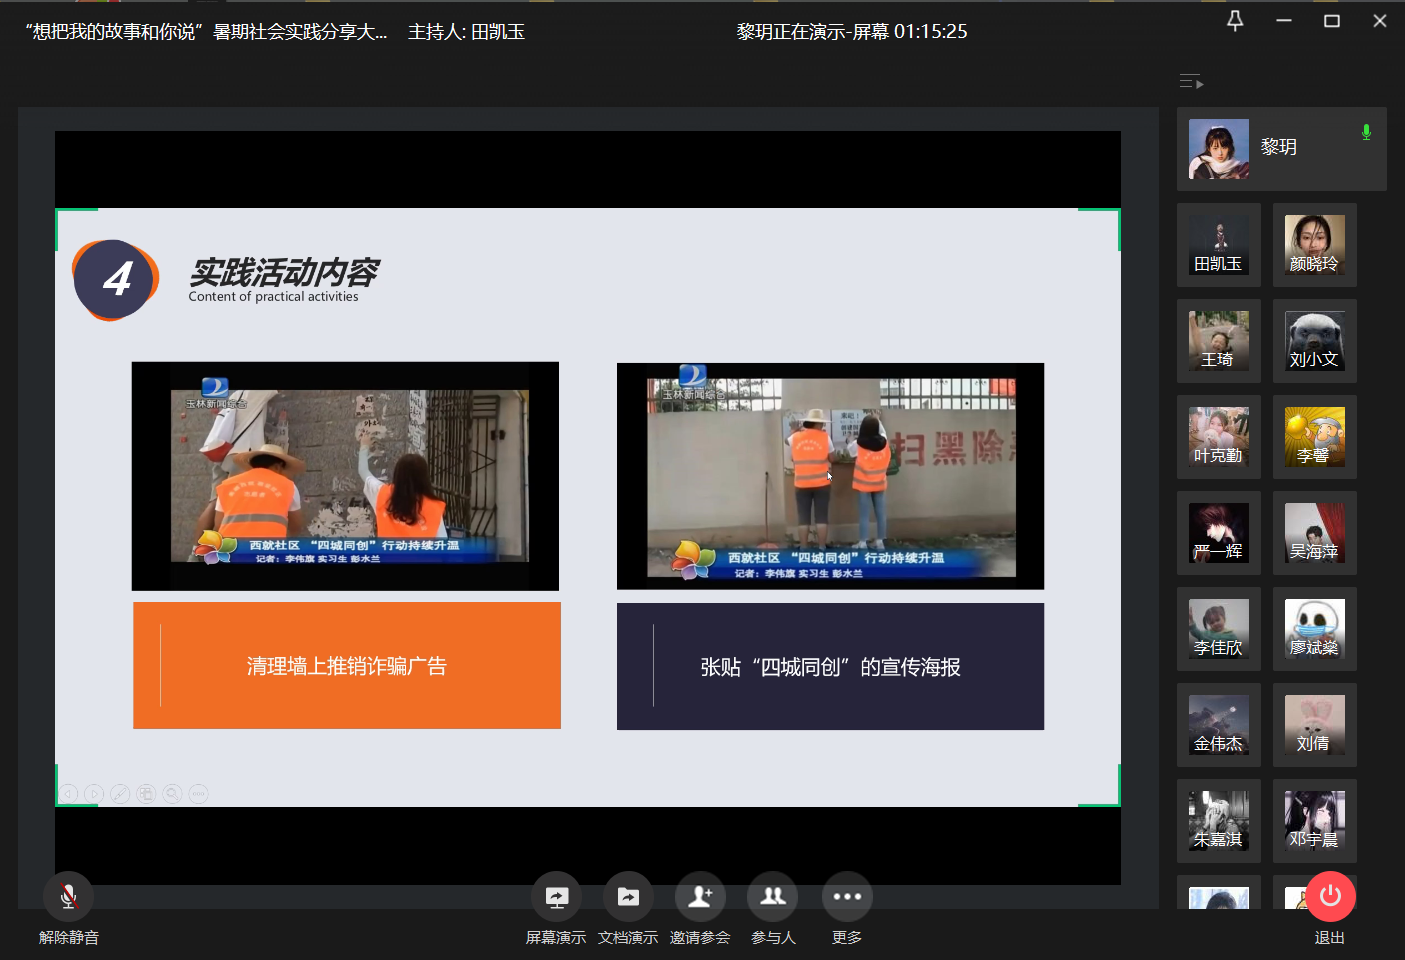
Task: Open the 参与人 participants list
Action: 773,897
